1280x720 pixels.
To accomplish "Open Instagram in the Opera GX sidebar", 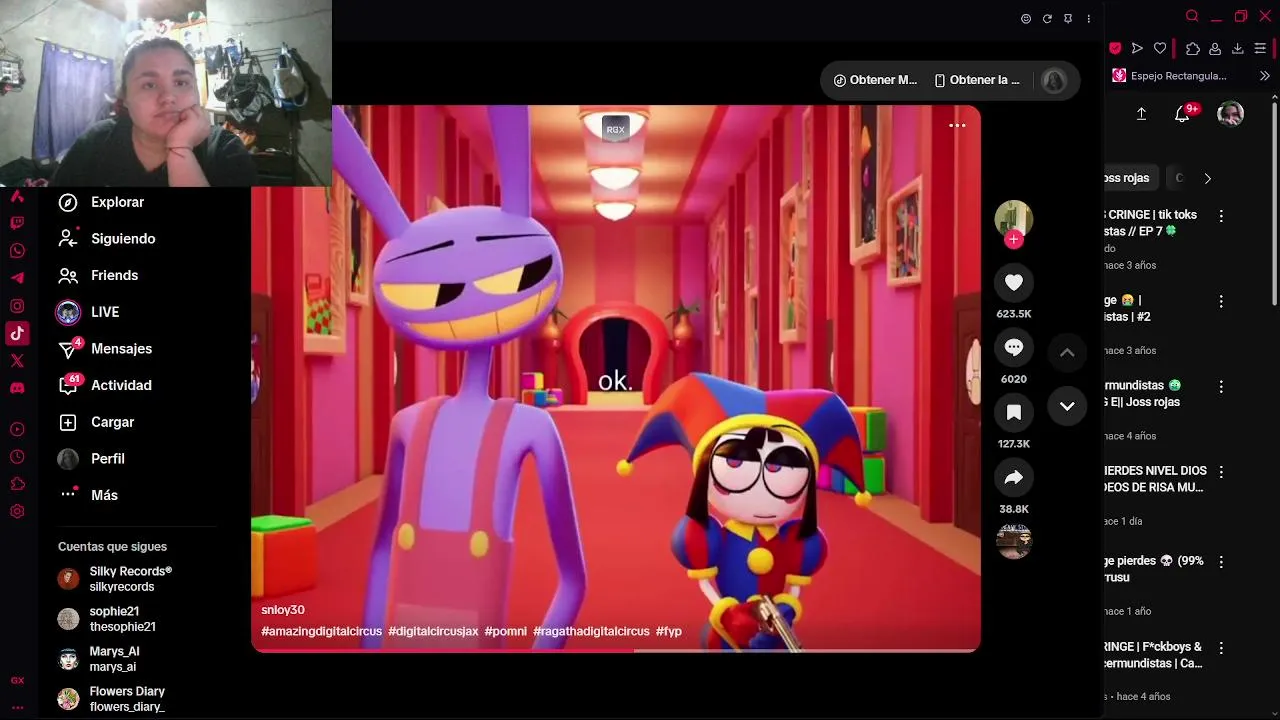I will (x=17, y=306).
